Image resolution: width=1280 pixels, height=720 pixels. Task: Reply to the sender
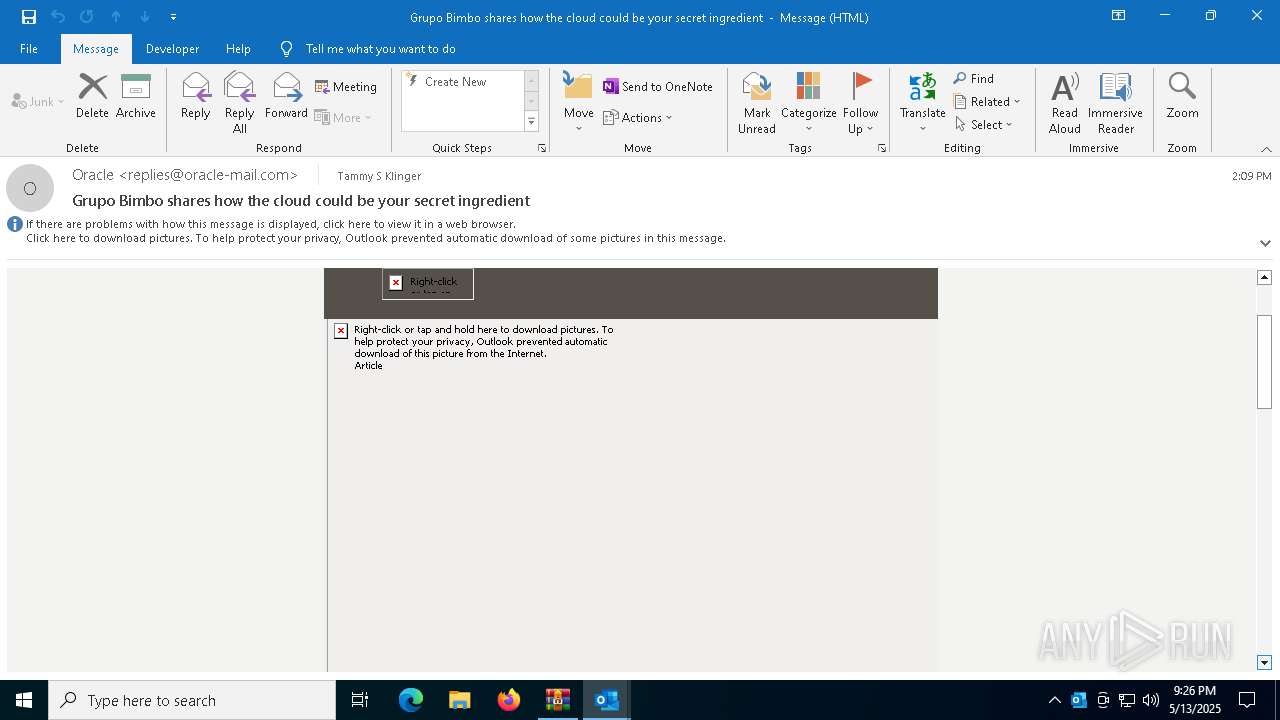[x=195, y=97]
